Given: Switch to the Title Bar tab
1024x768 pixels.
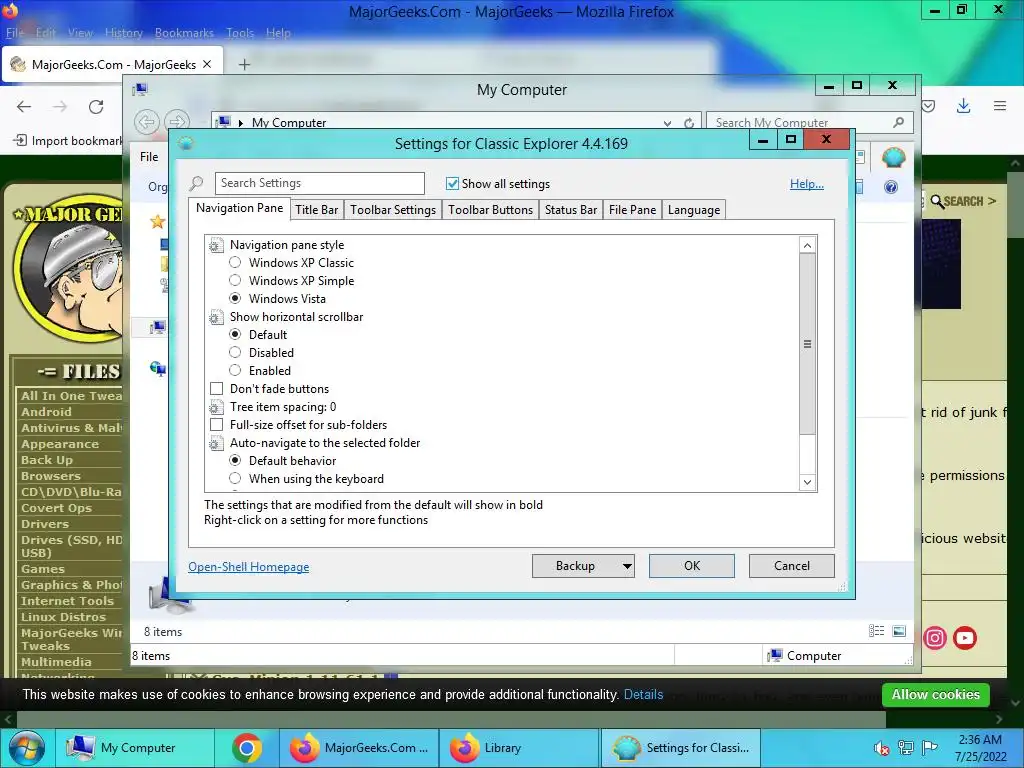Looking at the screenshot, I should pos(317,210).
